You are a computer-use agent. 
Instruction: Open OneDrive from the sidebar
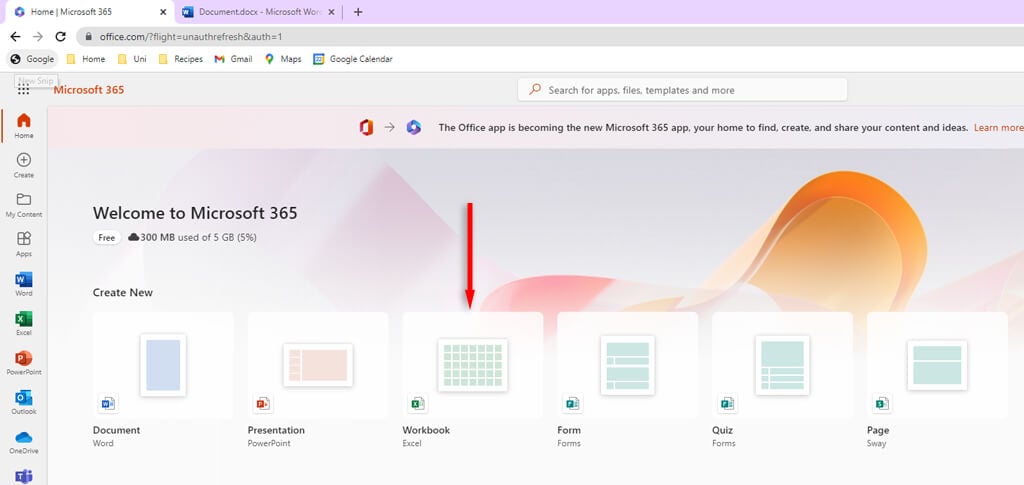tap(24, 441)
